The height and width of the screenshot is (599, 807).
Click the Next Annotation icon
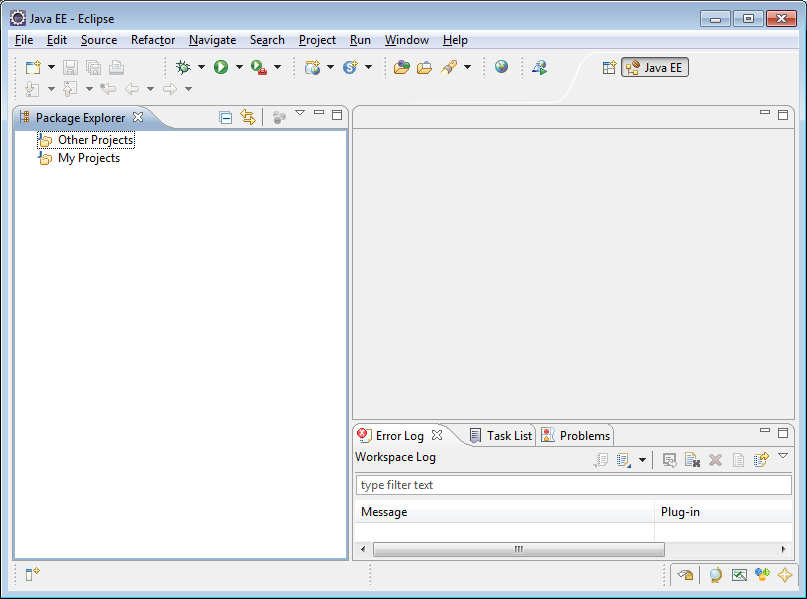pyautogui.click(x=32, y=89)
